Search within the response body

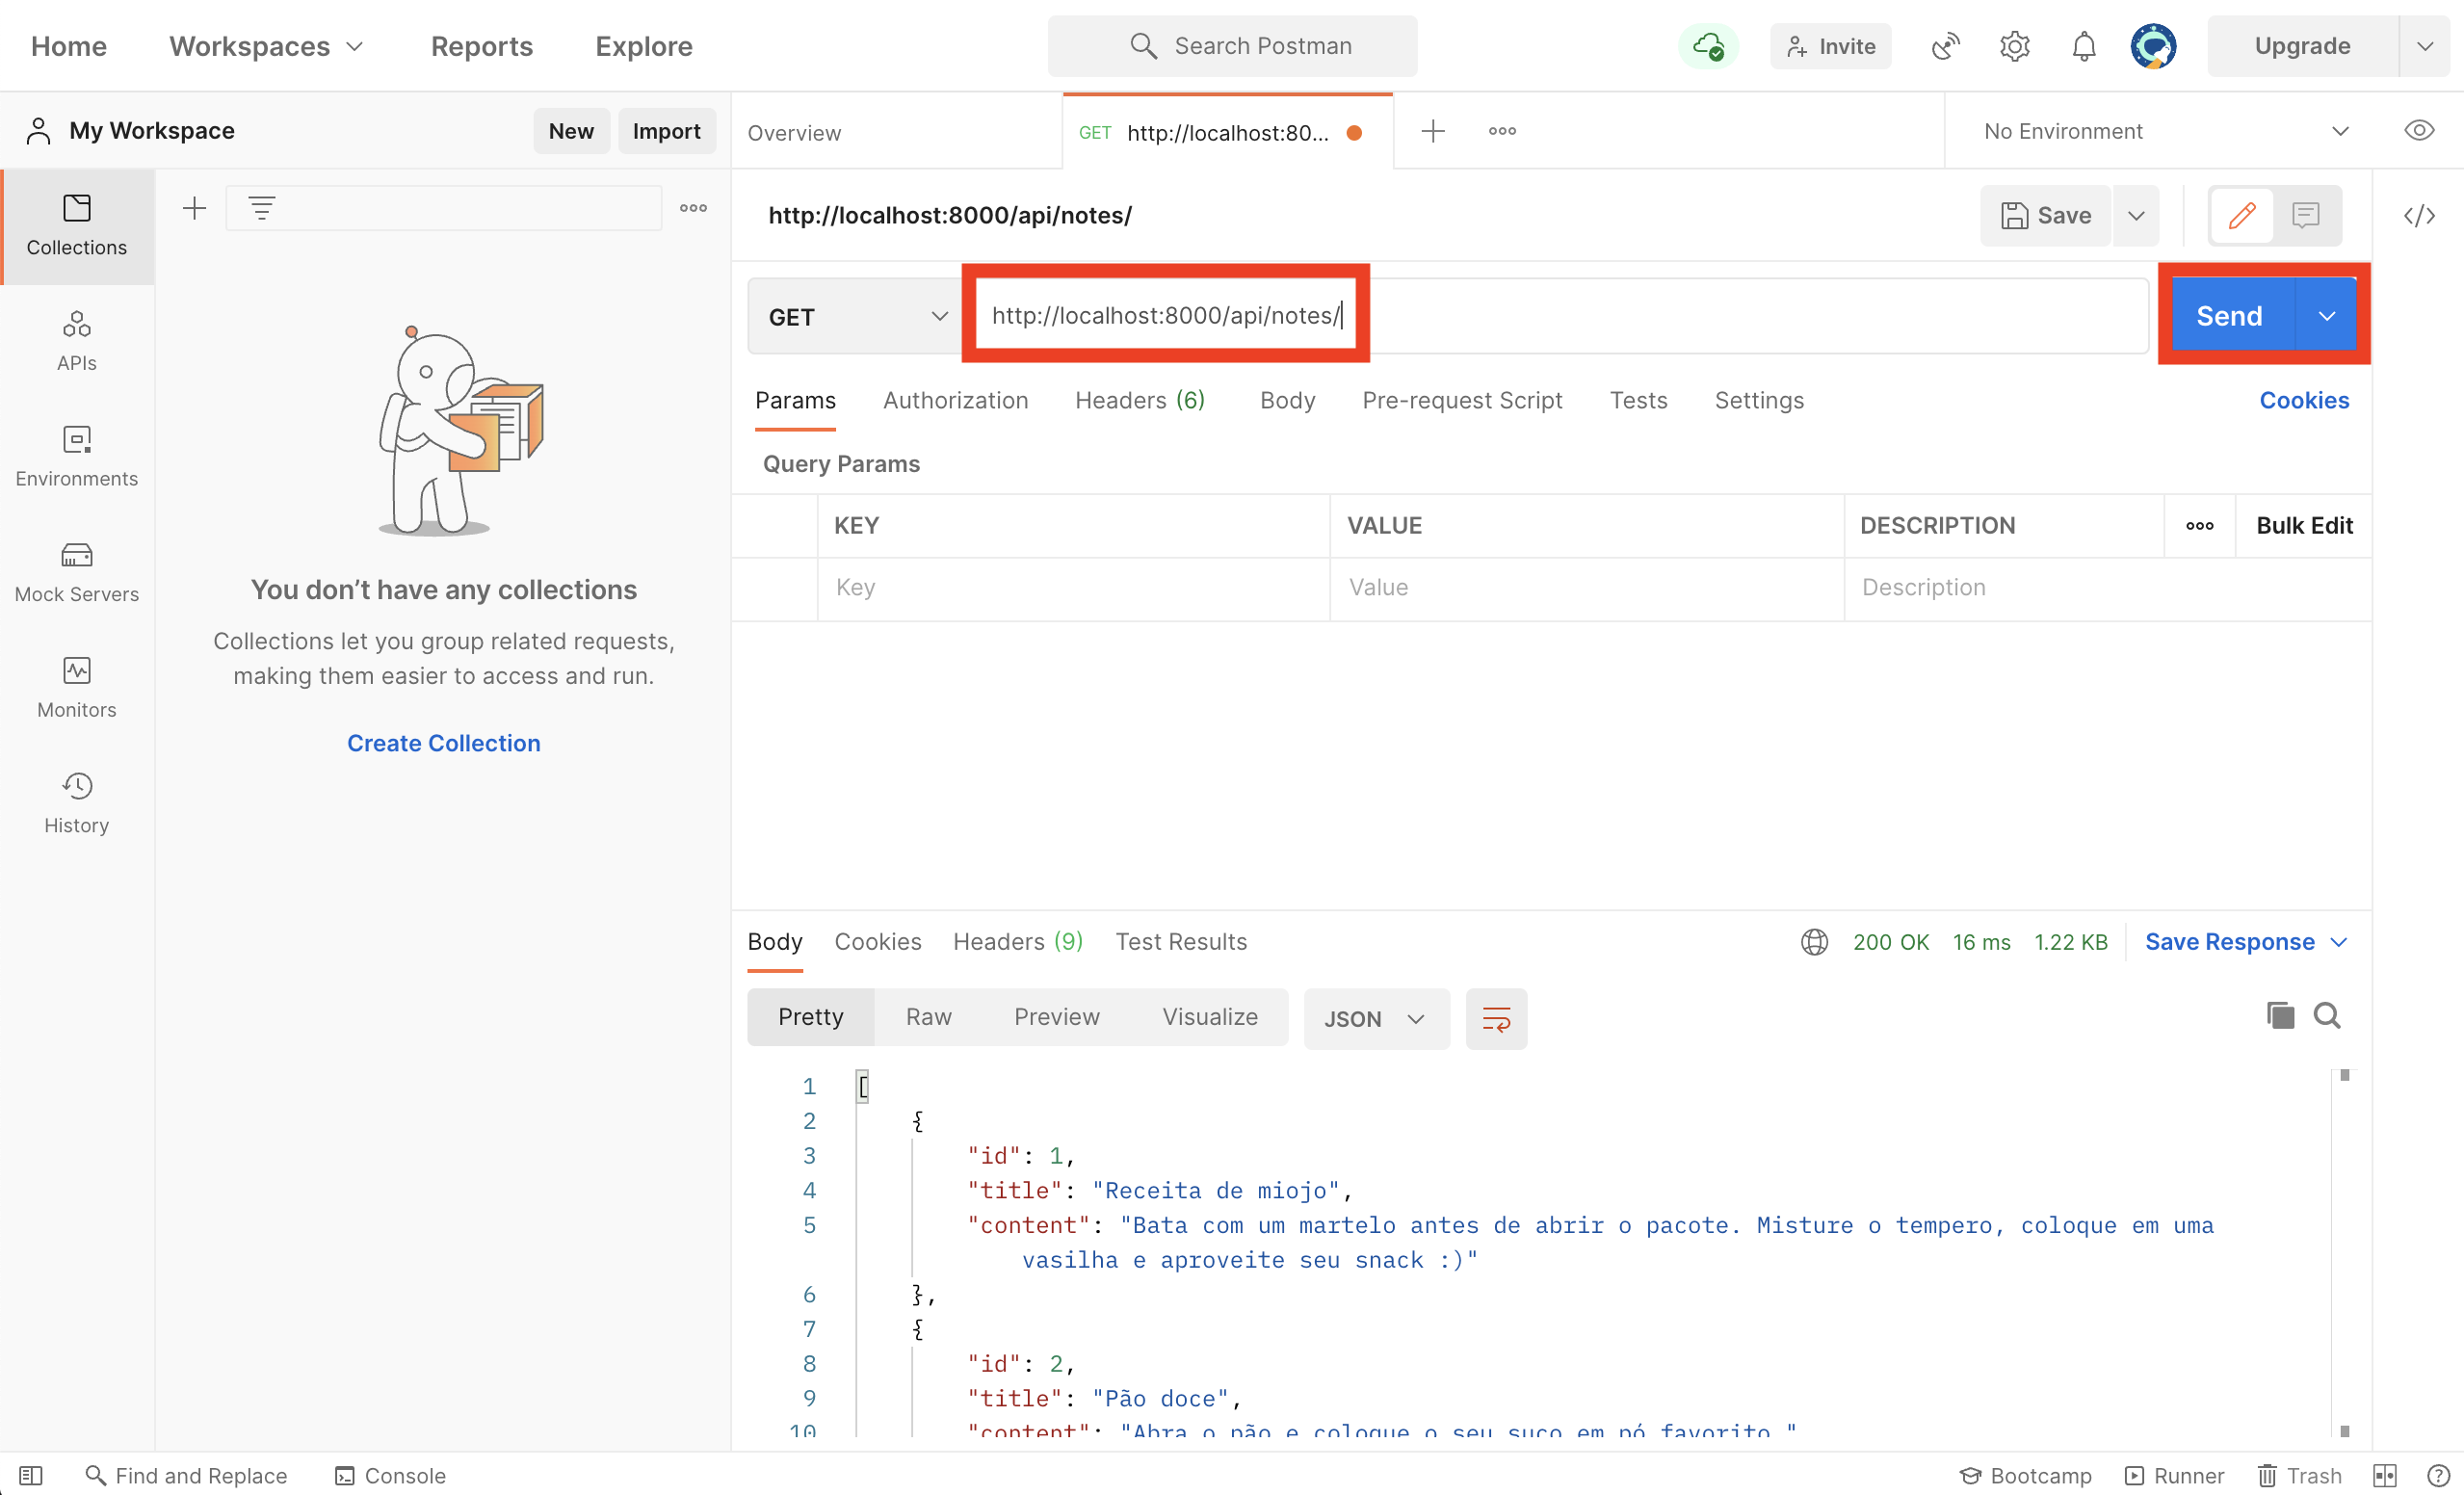(x=2326, y=1015)
